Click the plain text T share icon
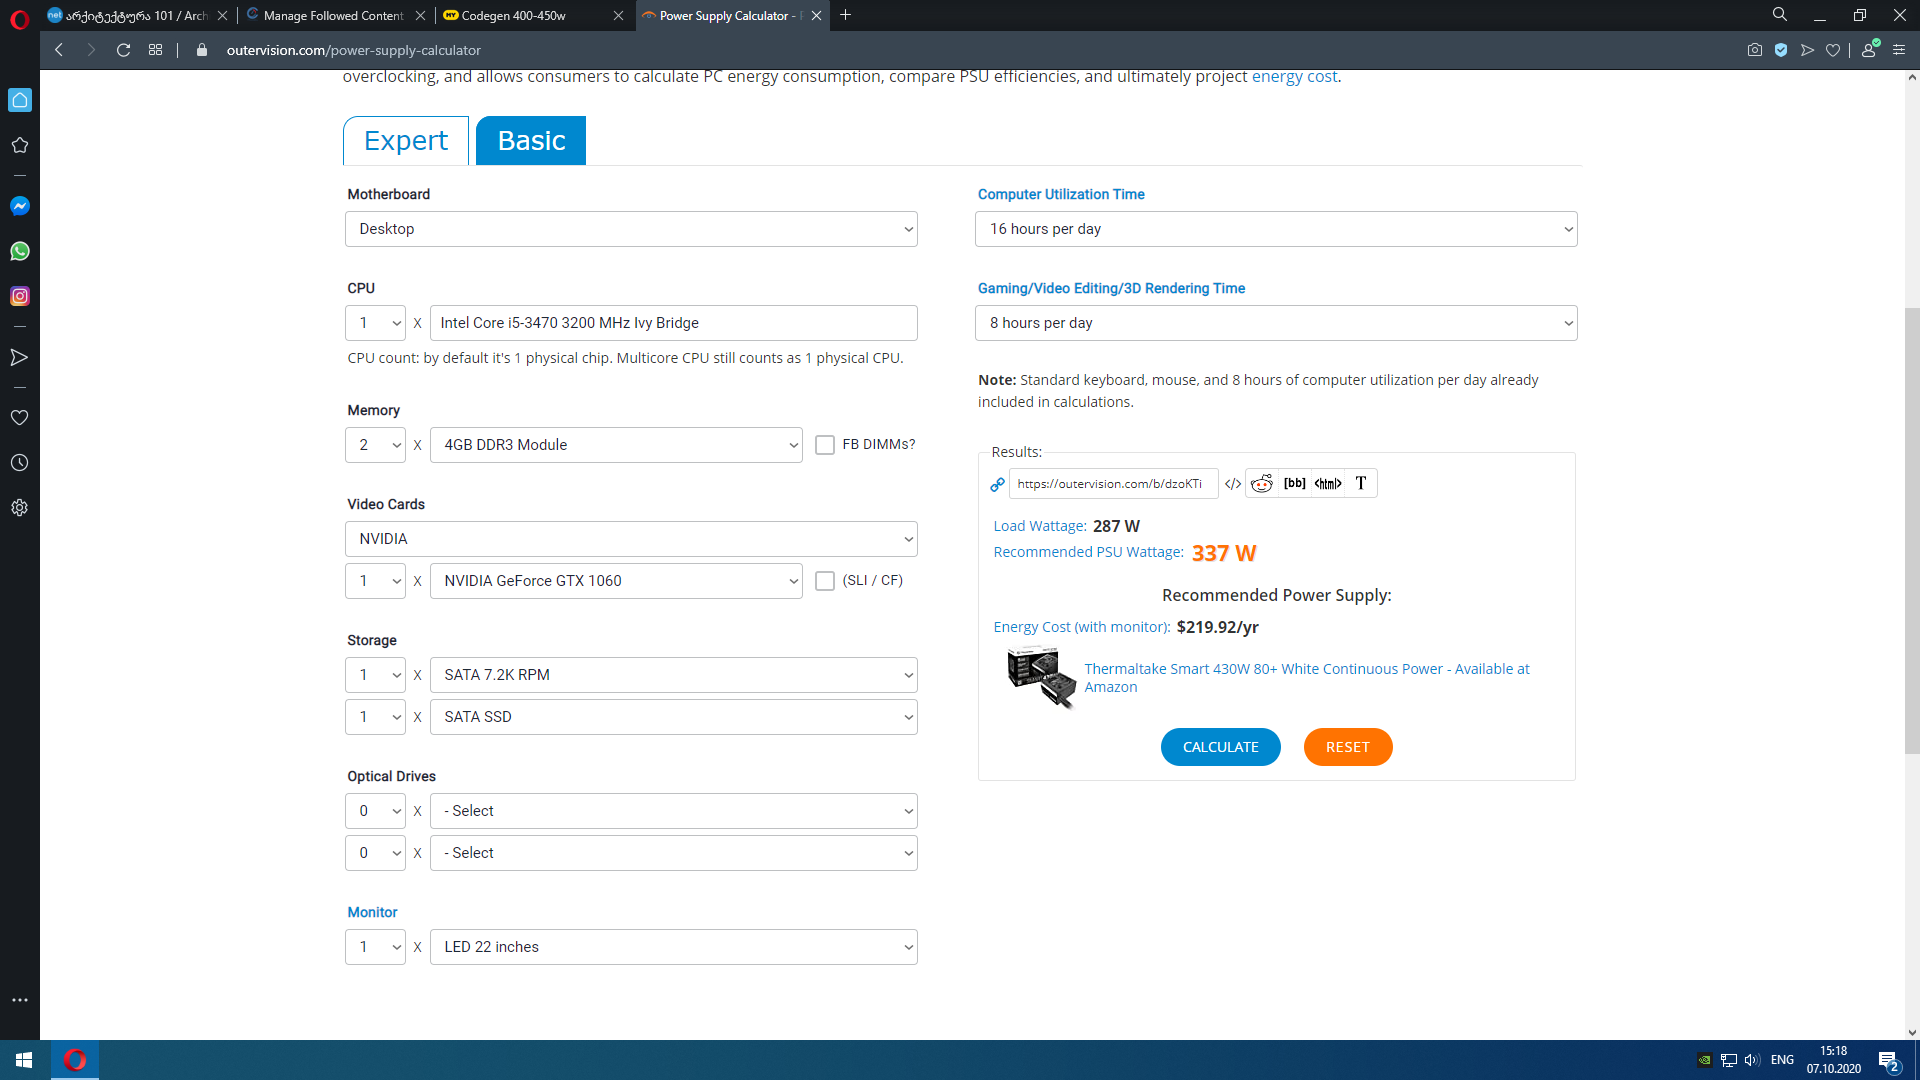 coord(1361,484)
